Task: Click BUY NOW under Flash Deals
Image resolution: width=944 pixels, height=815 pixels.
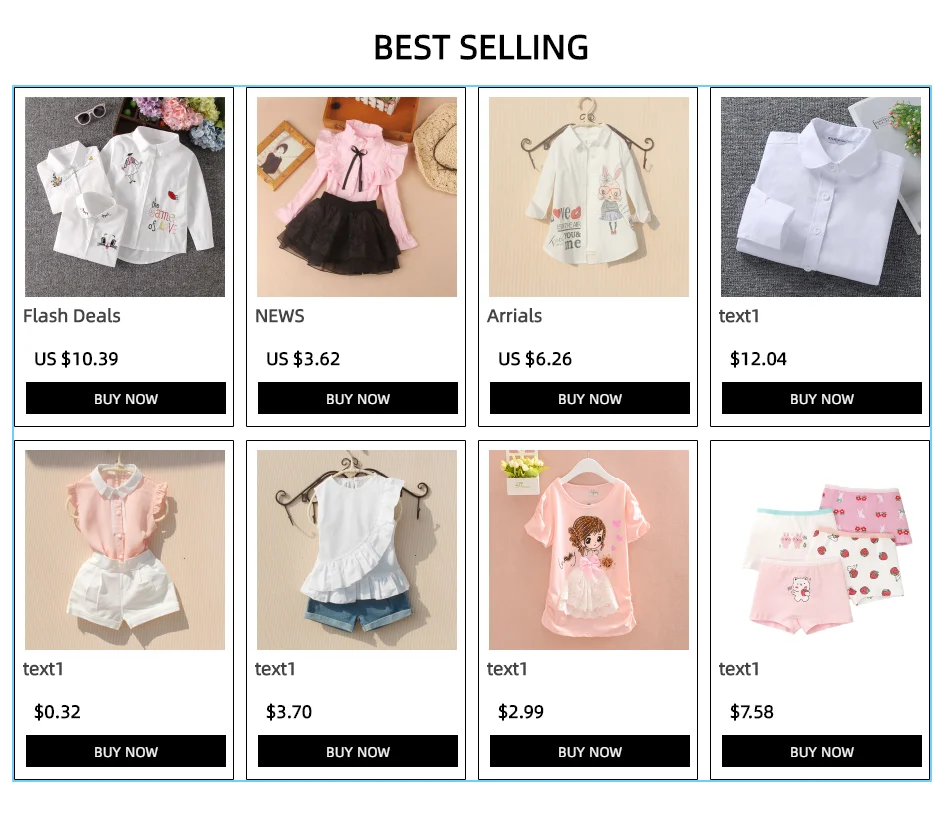Action: click(x=126, y=398)
